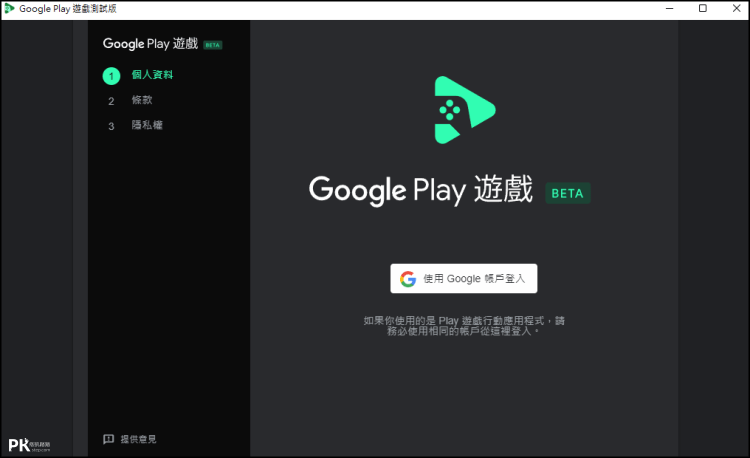Click the 使用 Google 帳戶登入 sign-in button
750x458 pixels.
click(463, 278)
